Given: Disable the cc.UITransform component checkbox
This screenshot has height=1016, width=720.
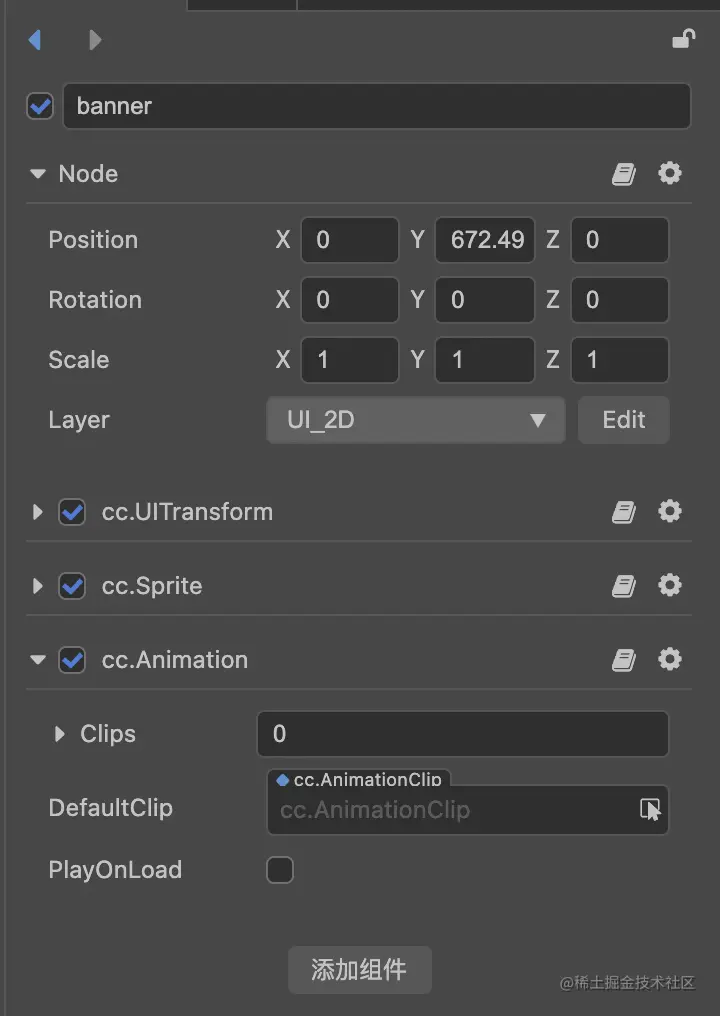Looking at the screenshot, I should tap(72, 512).
